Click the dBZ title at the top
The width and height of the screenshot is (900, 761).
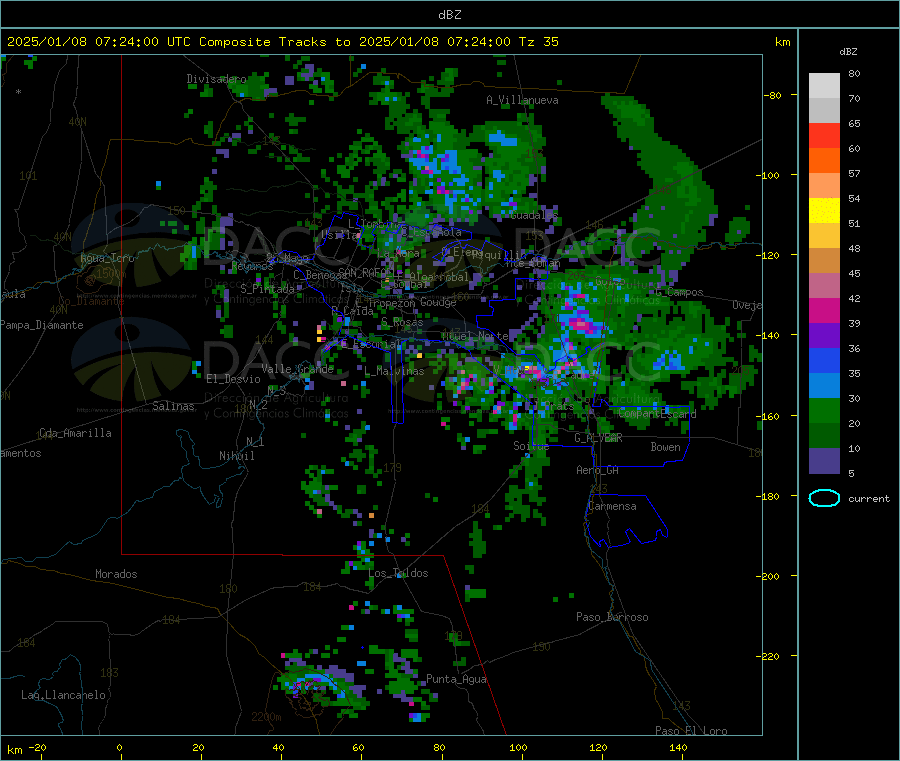click(449, 14)
